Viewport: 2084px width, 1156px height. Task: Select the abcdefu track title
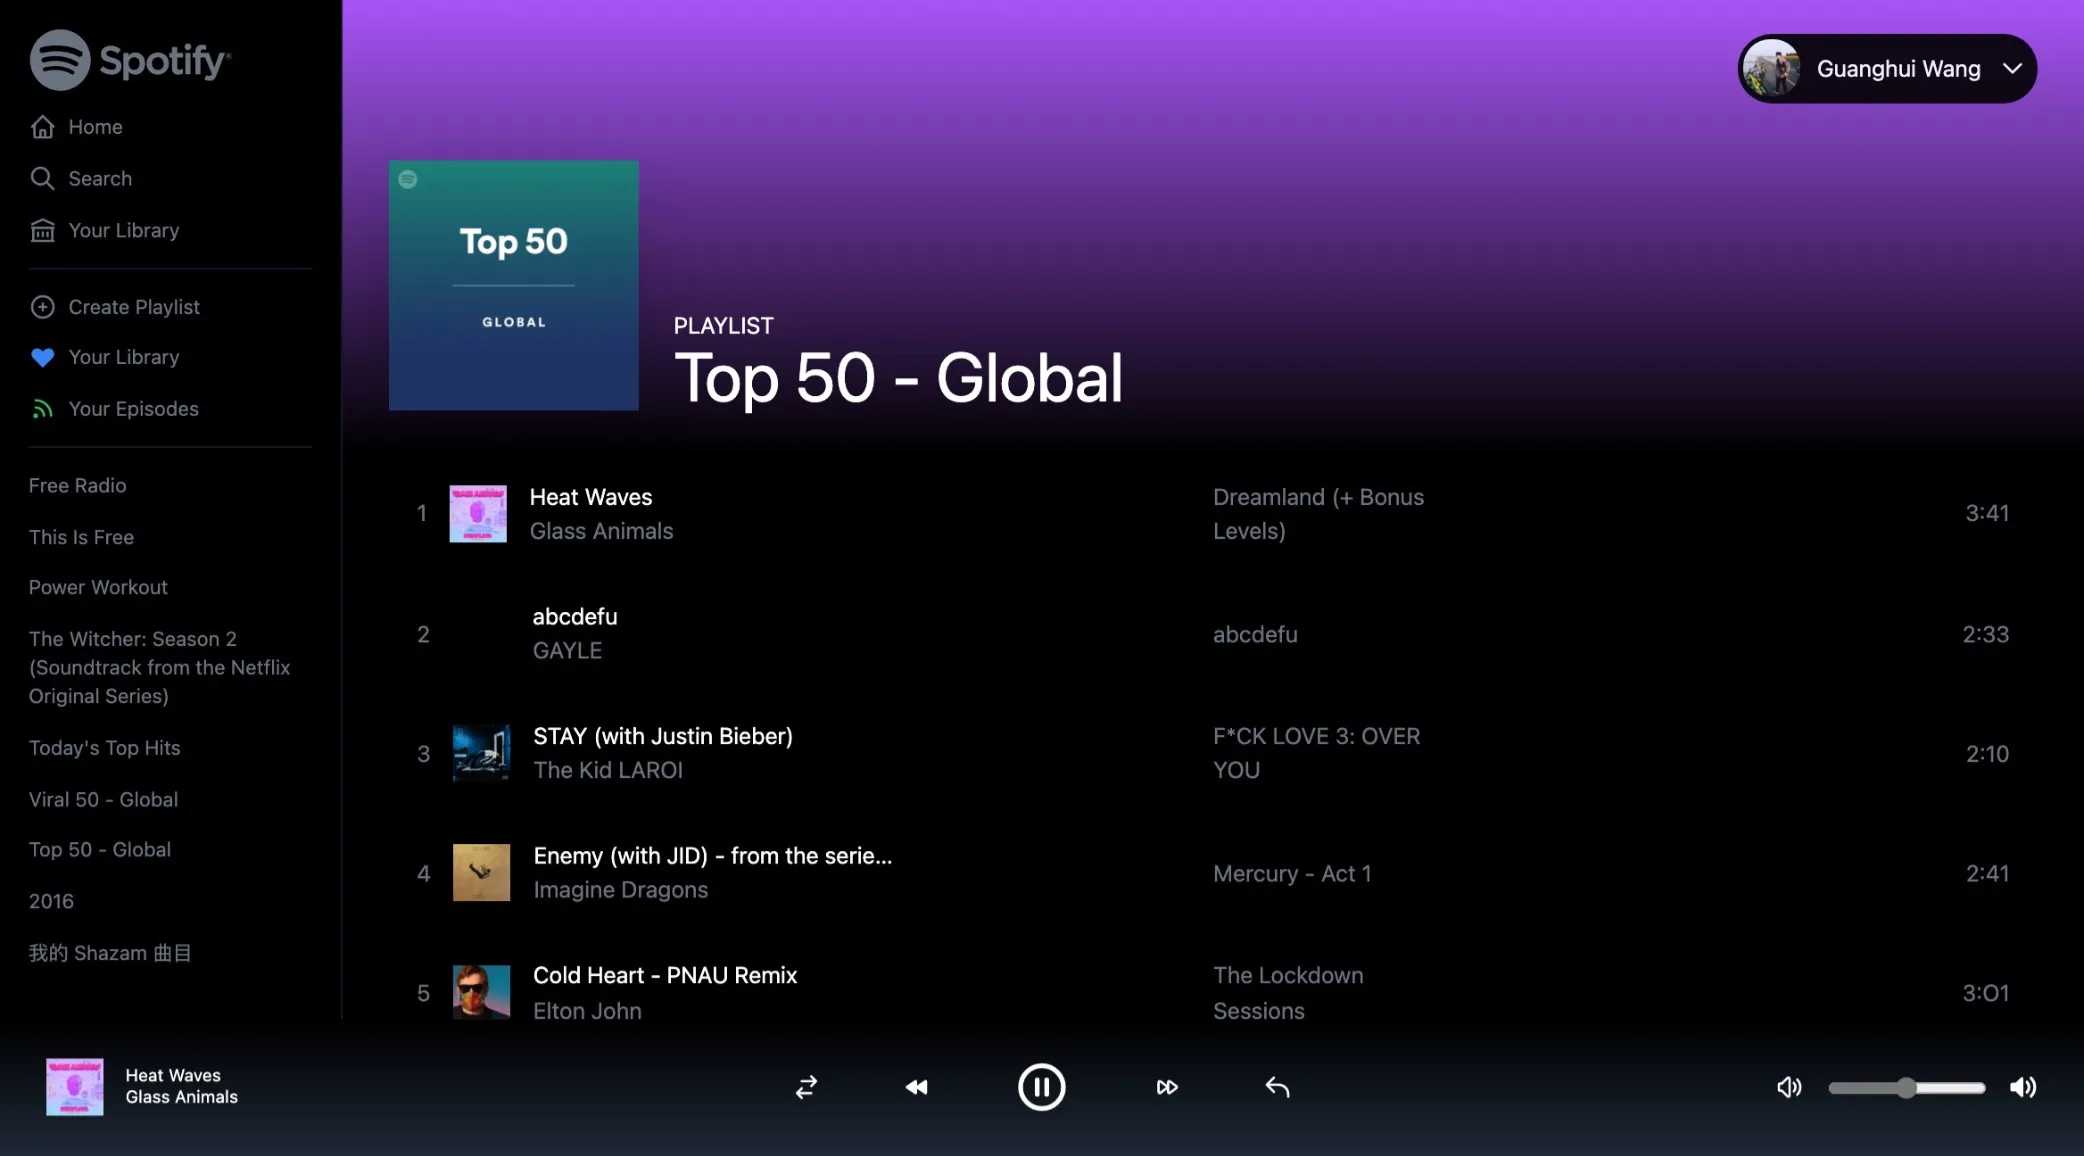pyautogui.click(x=574, y=617)
